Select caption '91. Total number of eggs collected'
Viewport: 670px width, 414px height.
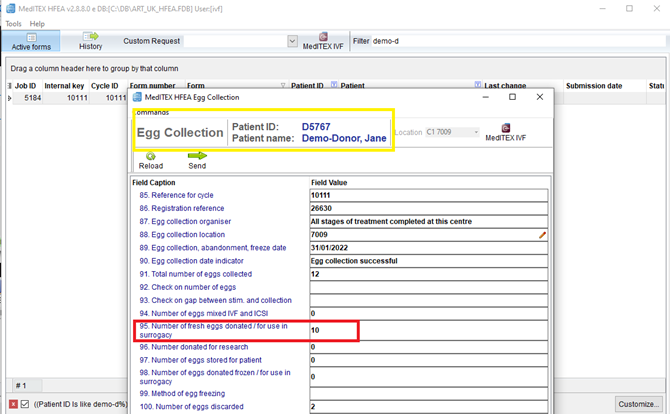196,274
